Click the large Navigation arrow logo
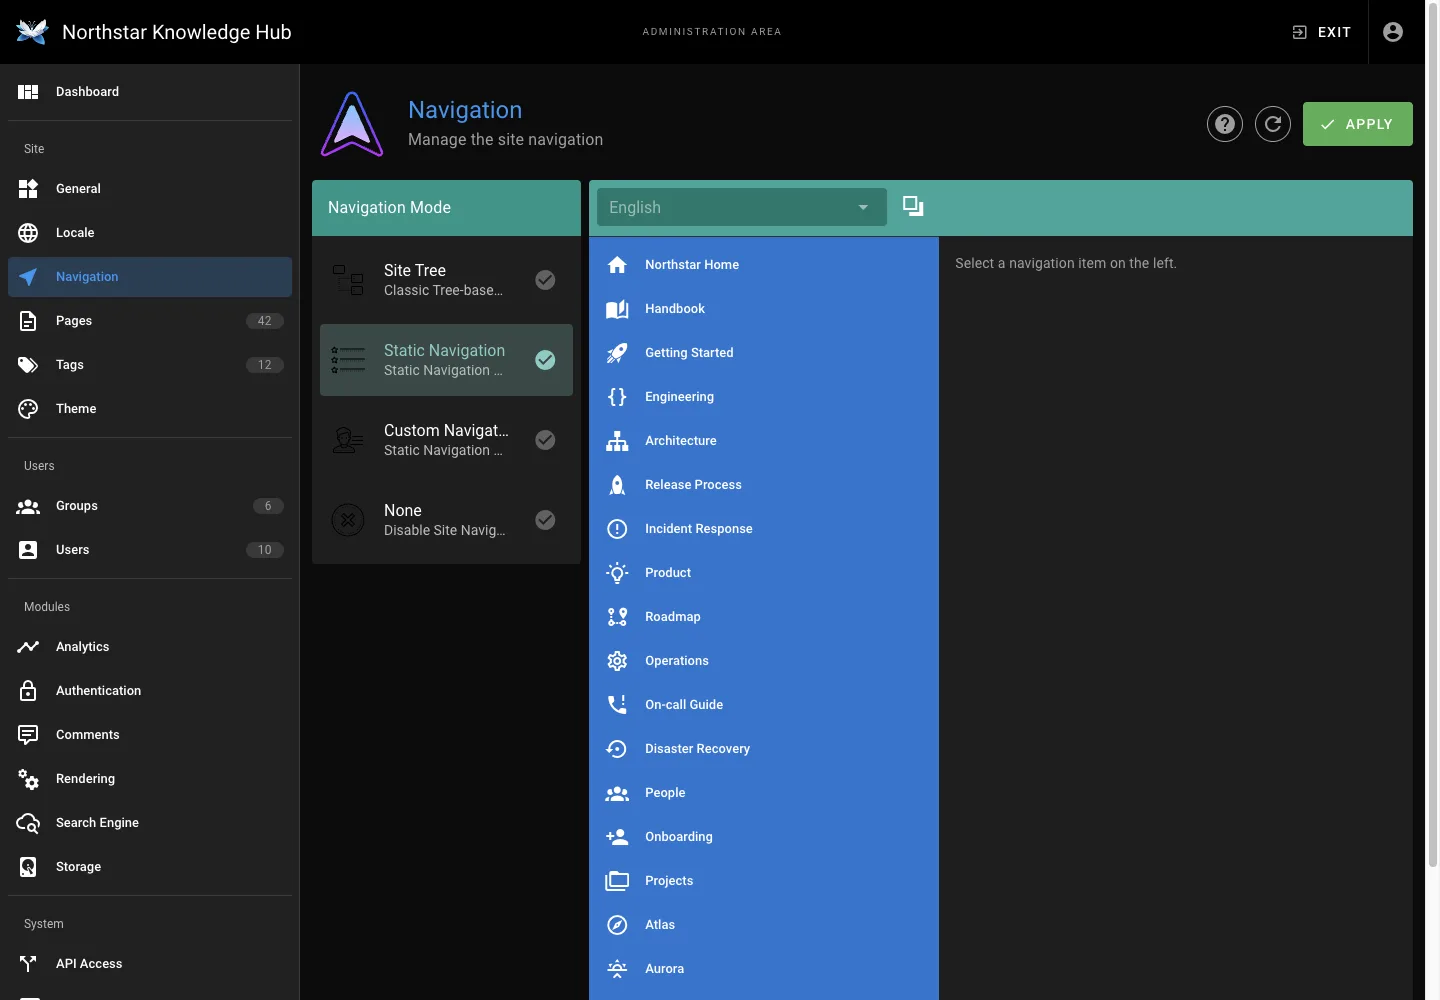Screen dimensions: 1440x1000 click(x=352, y=124)
